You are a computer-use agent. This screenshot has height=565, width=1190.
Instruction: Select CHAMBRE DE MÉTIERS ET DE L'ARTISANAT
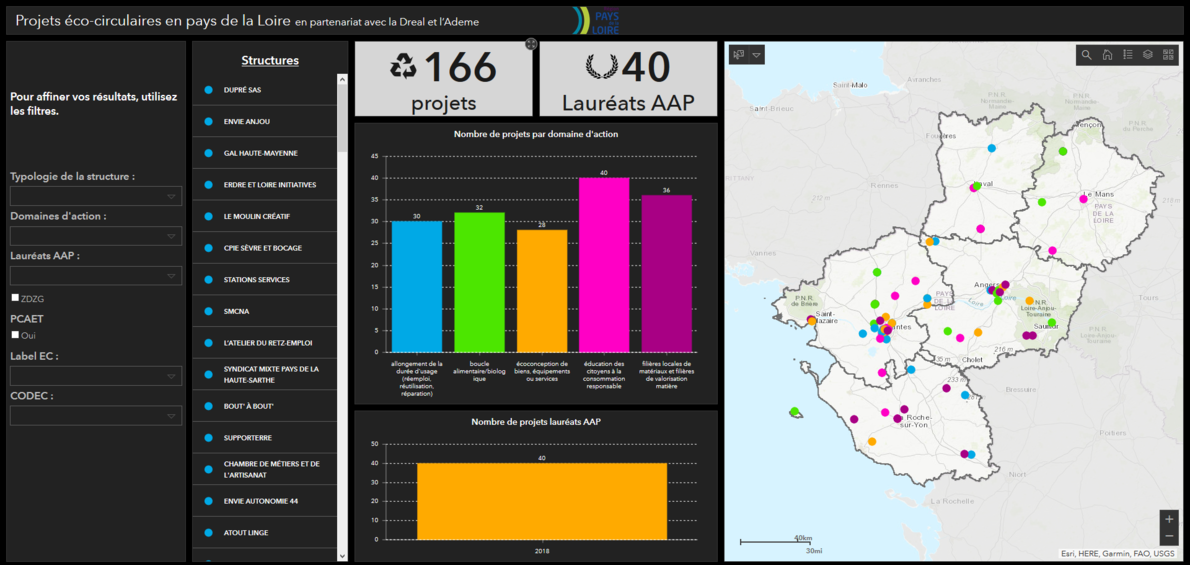[265, 469]
